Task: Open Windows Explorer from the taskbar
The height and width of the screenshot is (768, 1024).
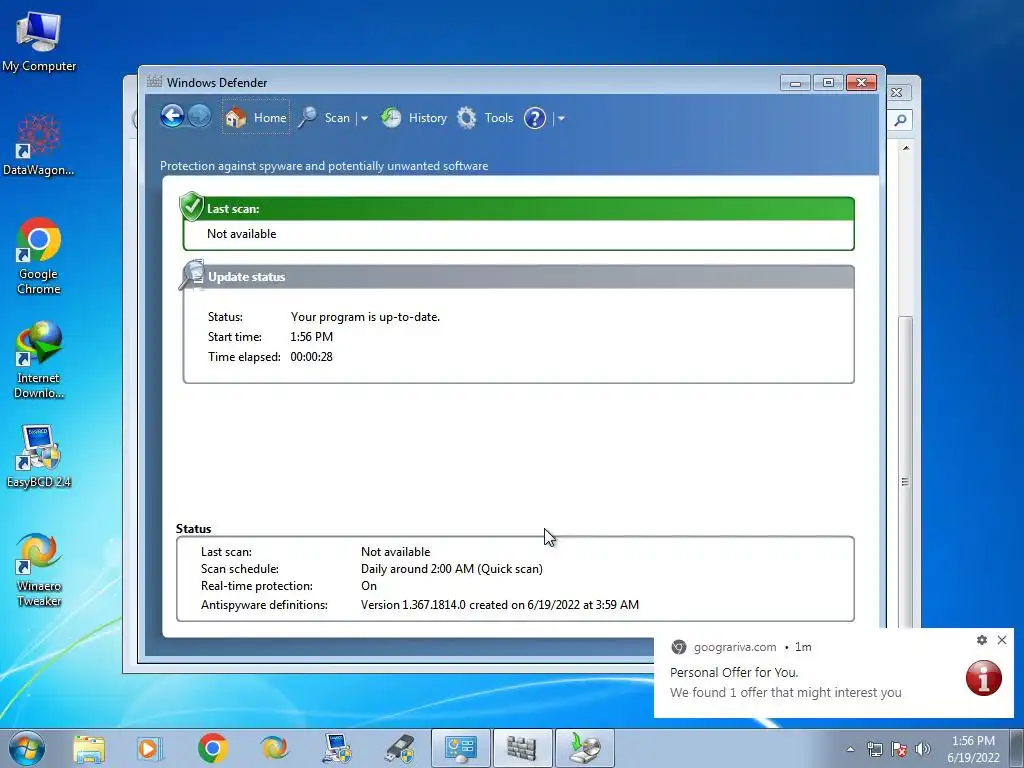Action: coord(89,748)
